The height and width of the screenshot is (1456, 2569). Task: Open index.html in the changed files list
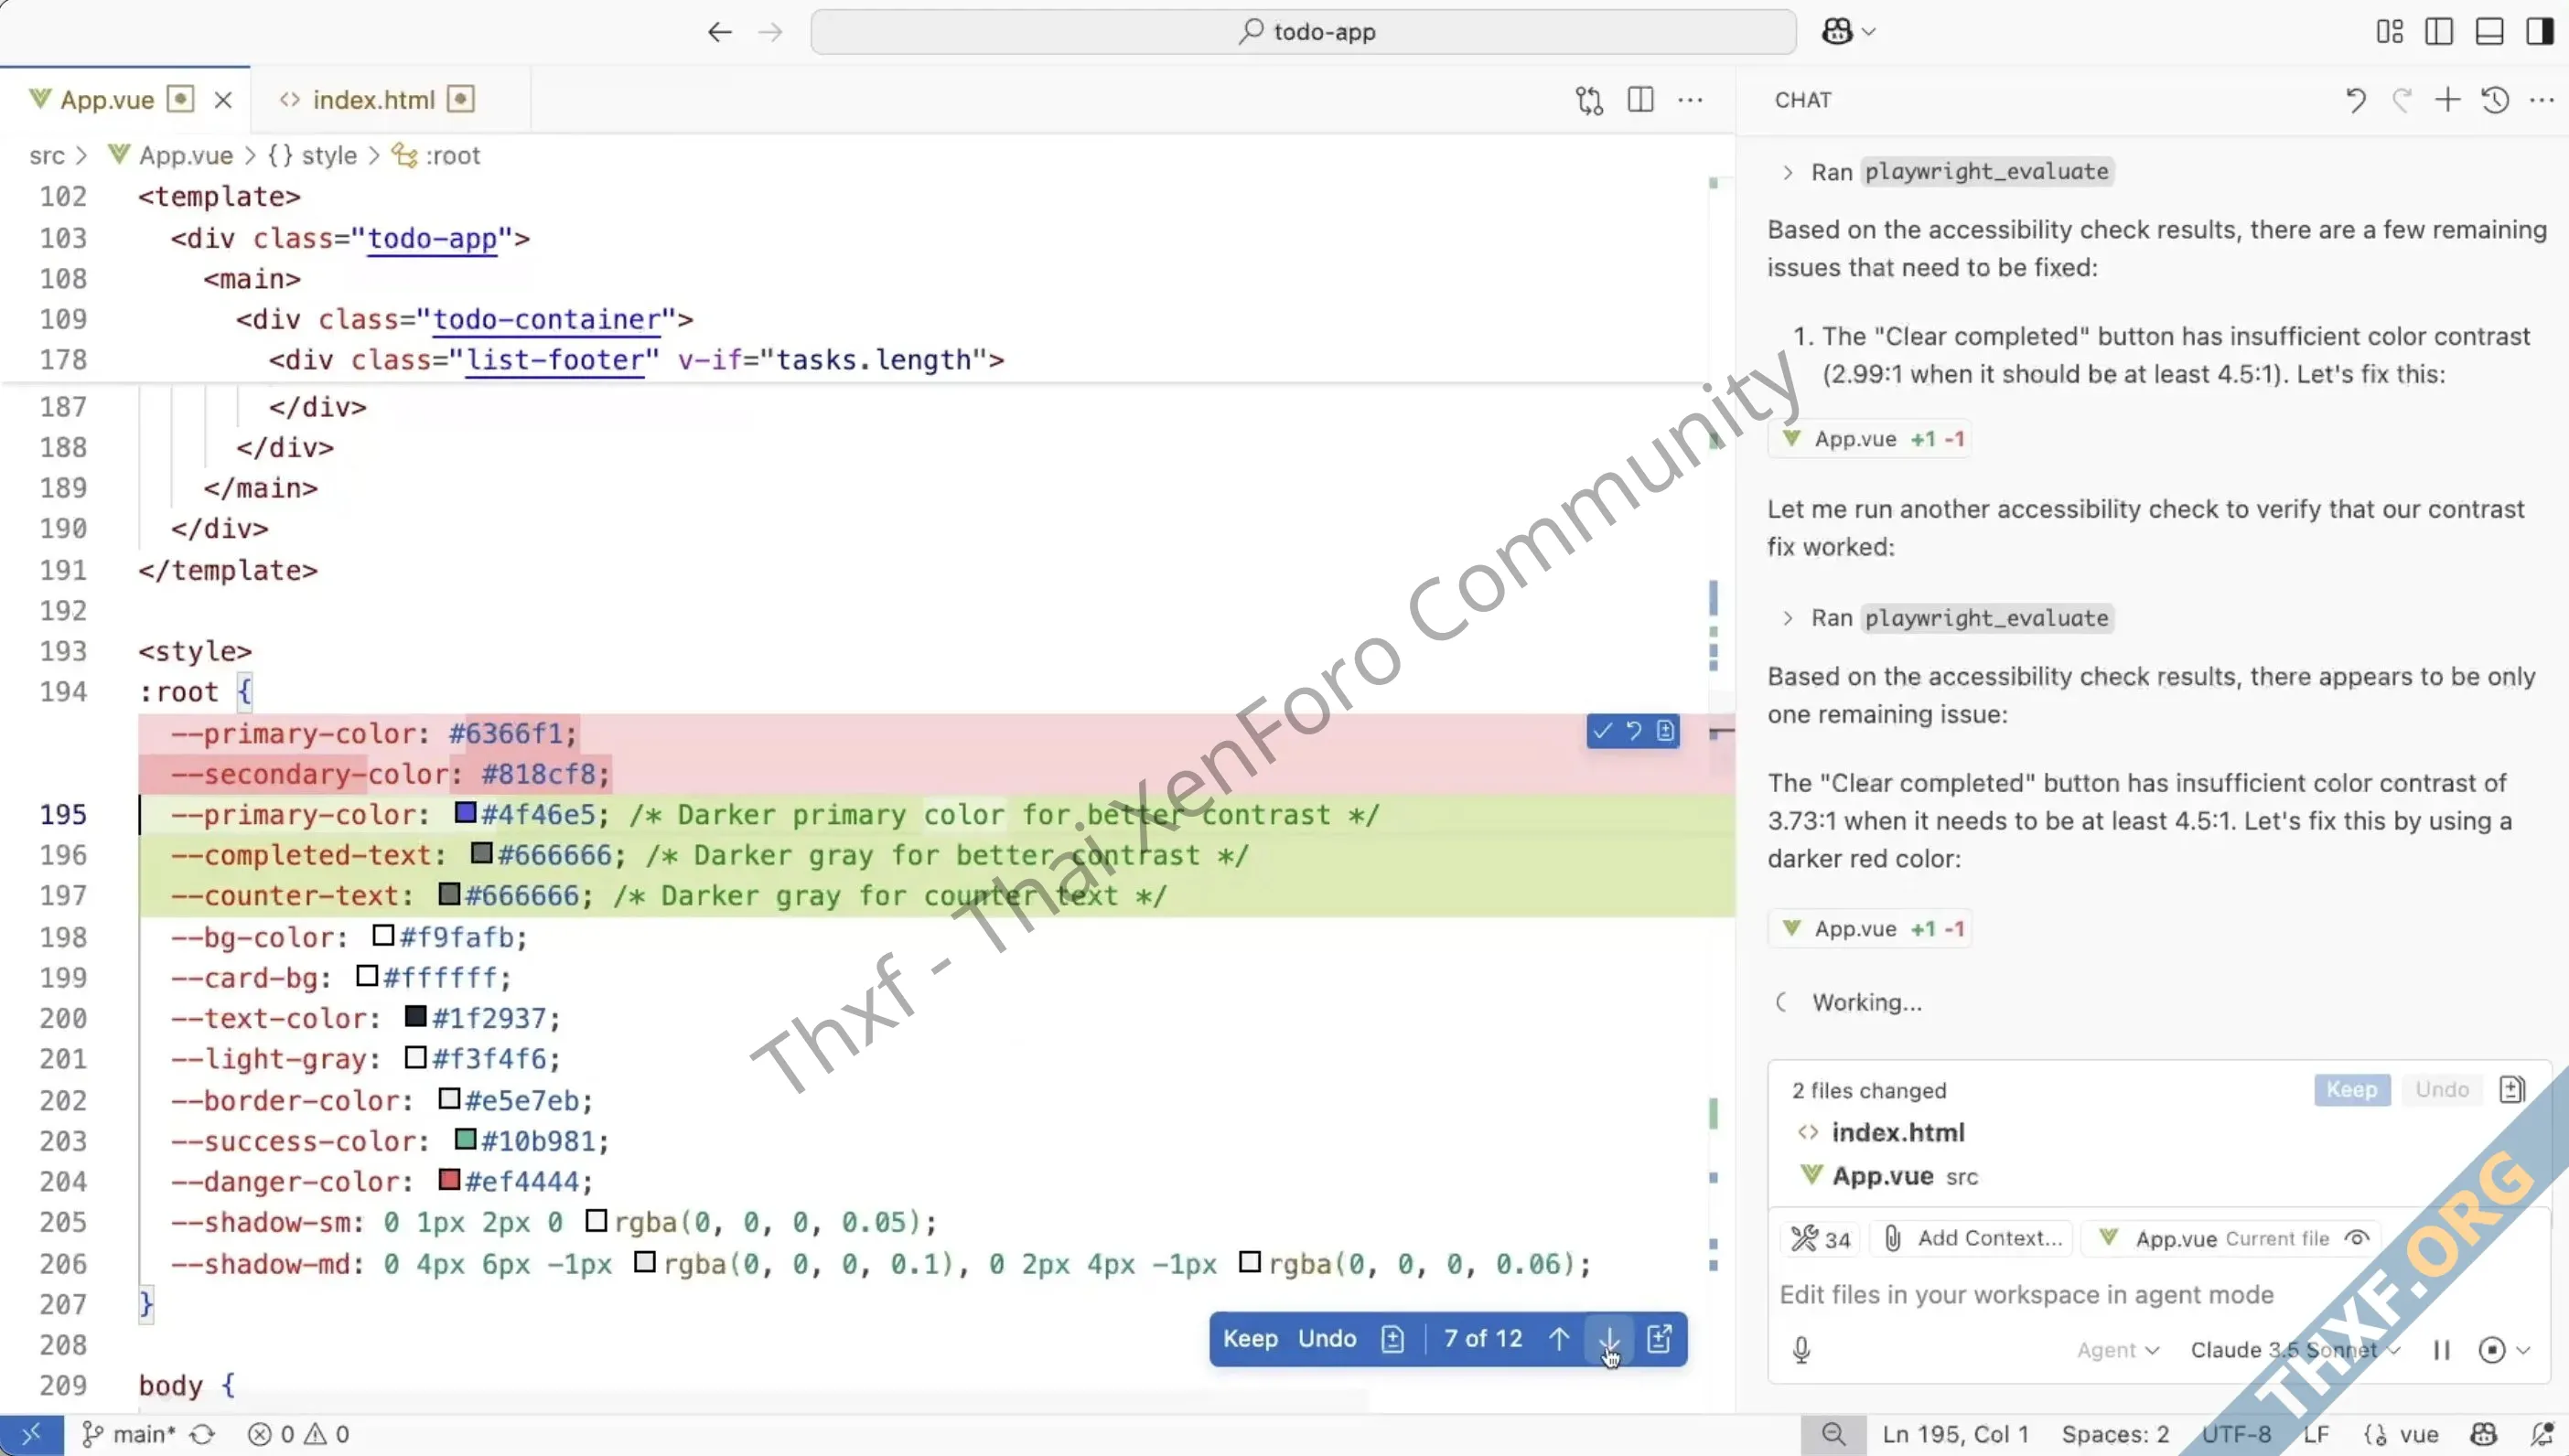click(x=1897, y=1133)
